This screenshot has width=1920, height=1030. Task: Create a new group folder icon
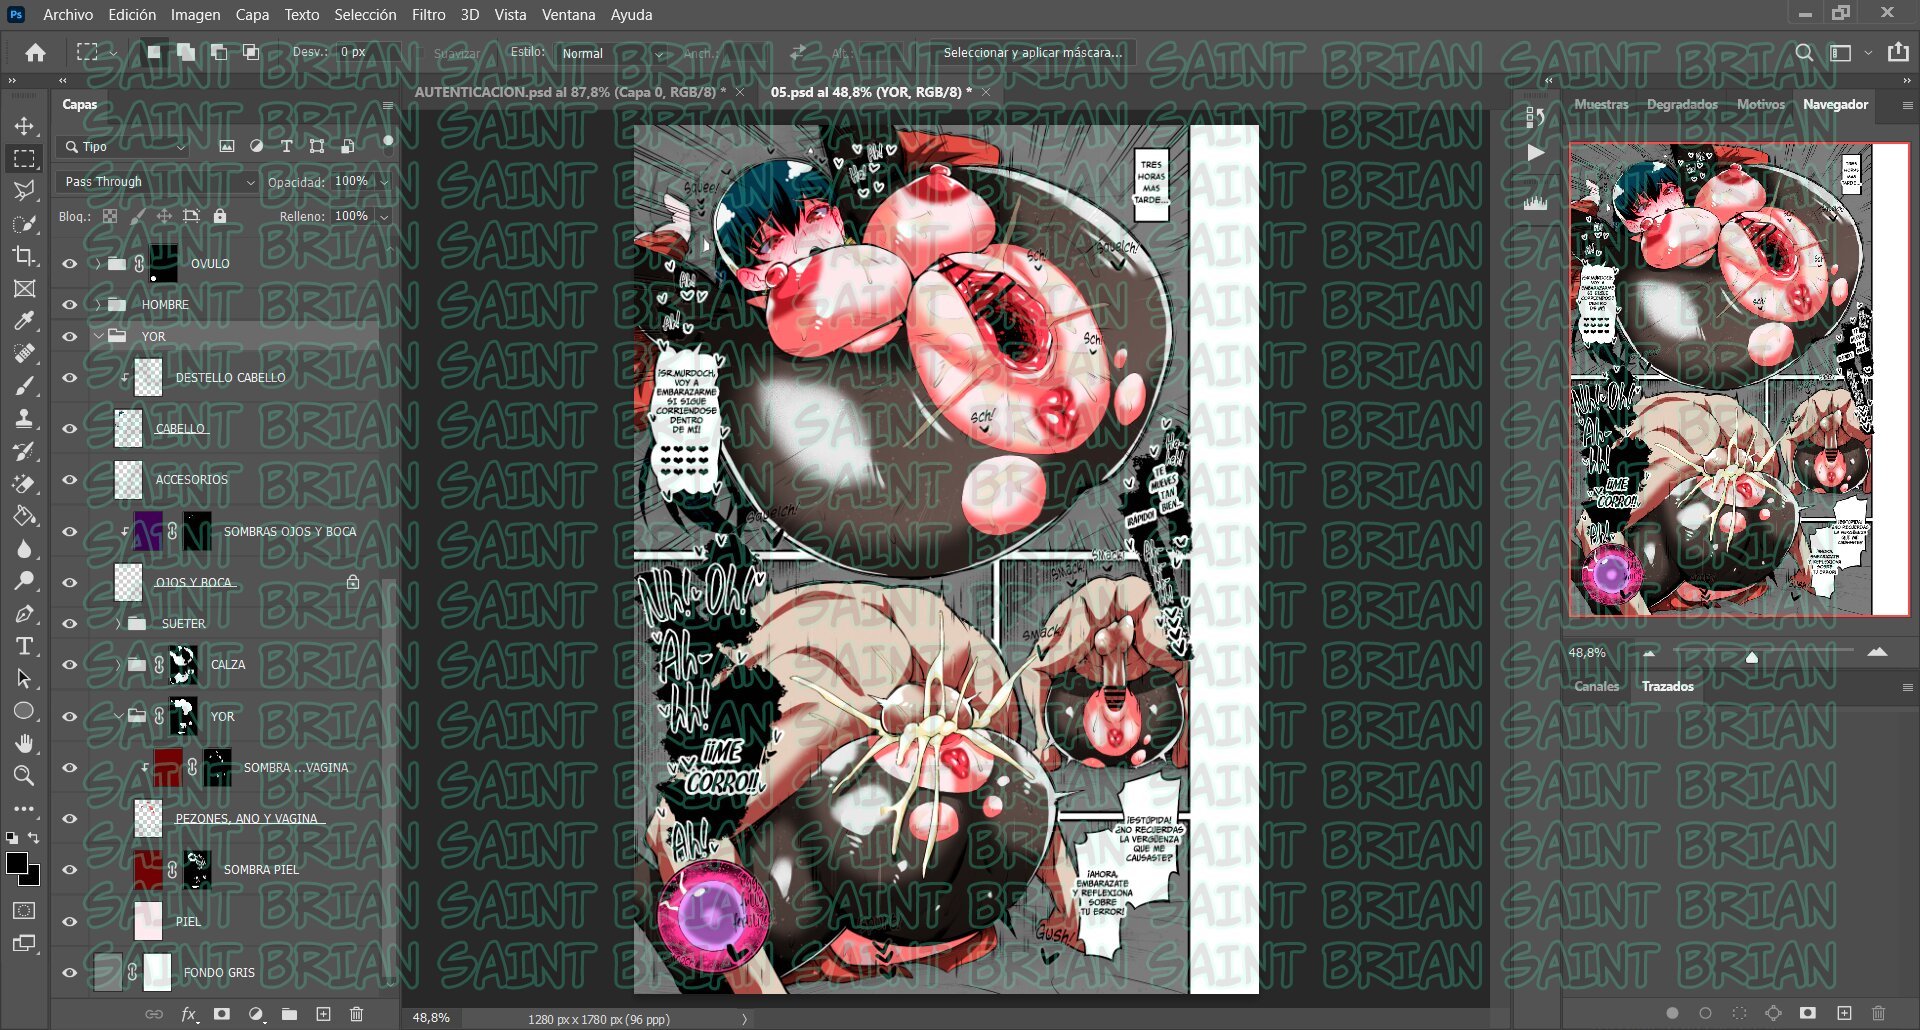click(289, 1014)
